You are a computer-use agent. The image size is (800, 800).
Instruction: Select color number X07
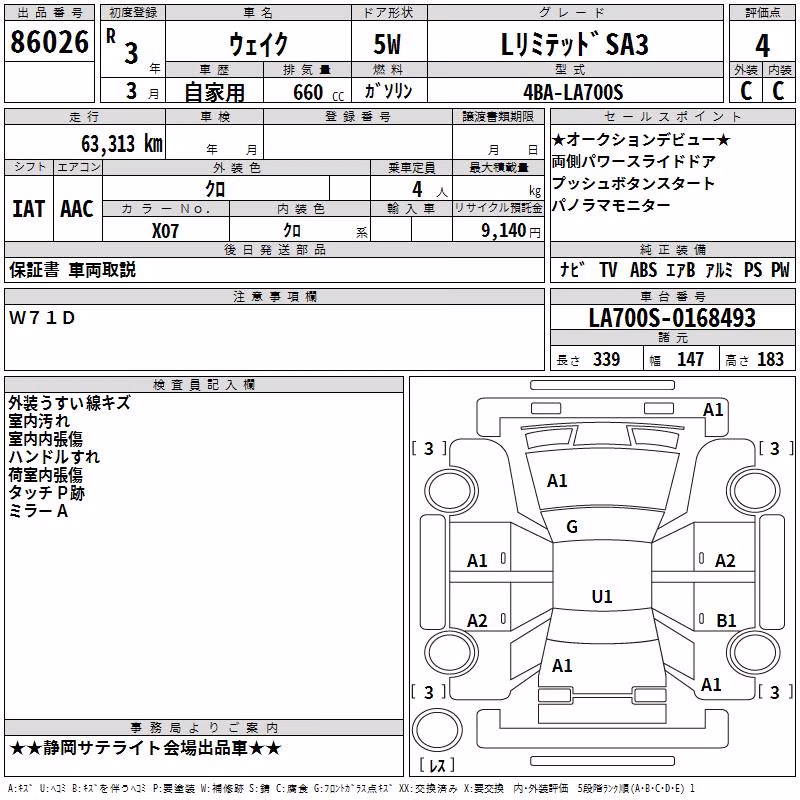click(165, 231)
